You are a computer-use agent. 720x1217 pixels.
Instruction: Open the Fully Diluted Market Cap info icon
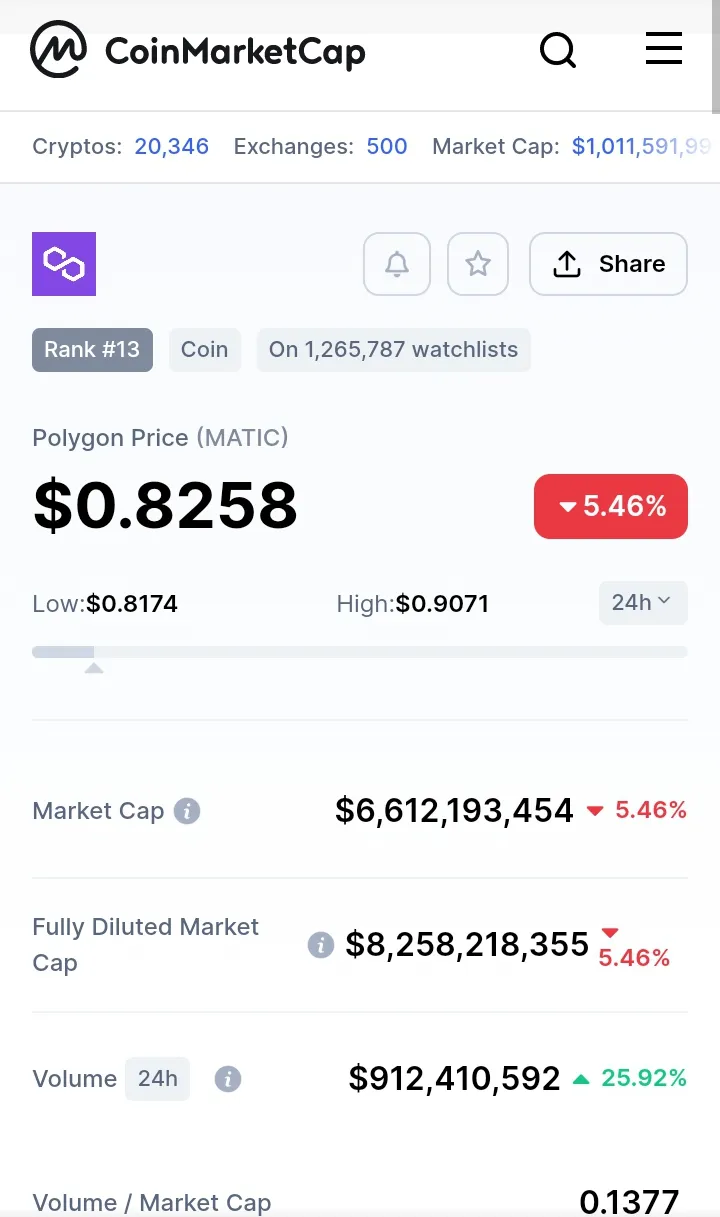[320, 945]
